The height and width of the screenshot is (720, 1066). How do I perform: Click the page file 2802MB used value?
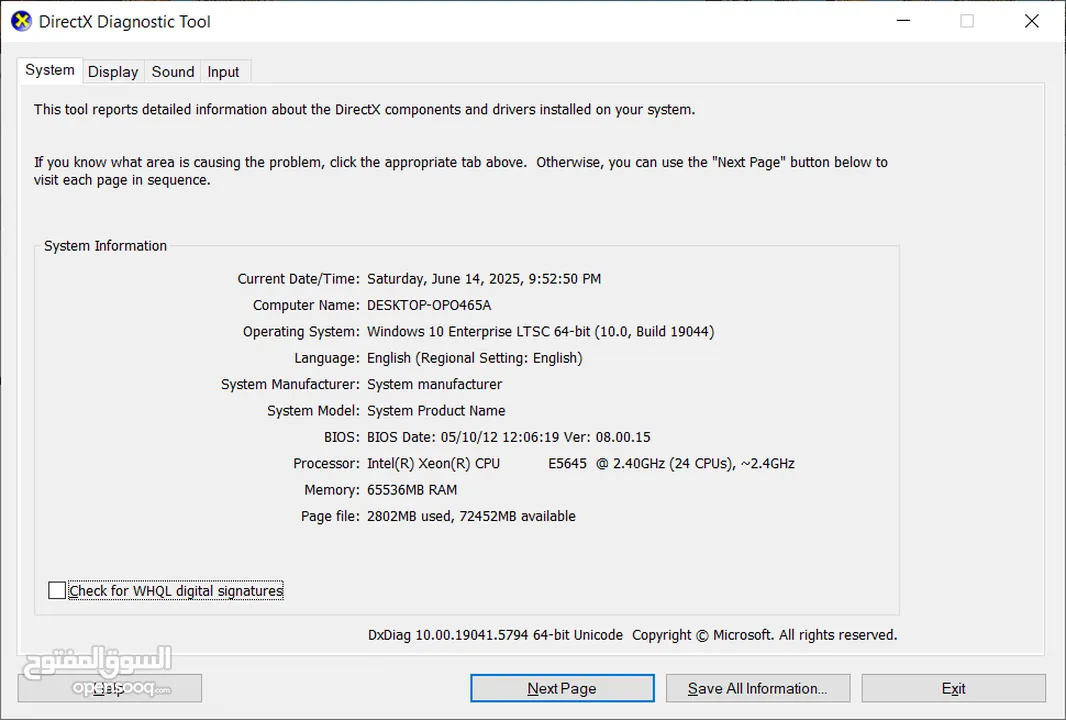click(471, 517)
